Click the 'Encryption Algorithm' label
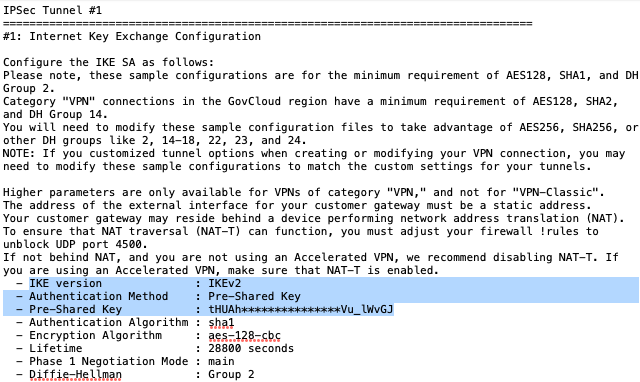This screenshot has height=382, width=640. coord(95,335)
